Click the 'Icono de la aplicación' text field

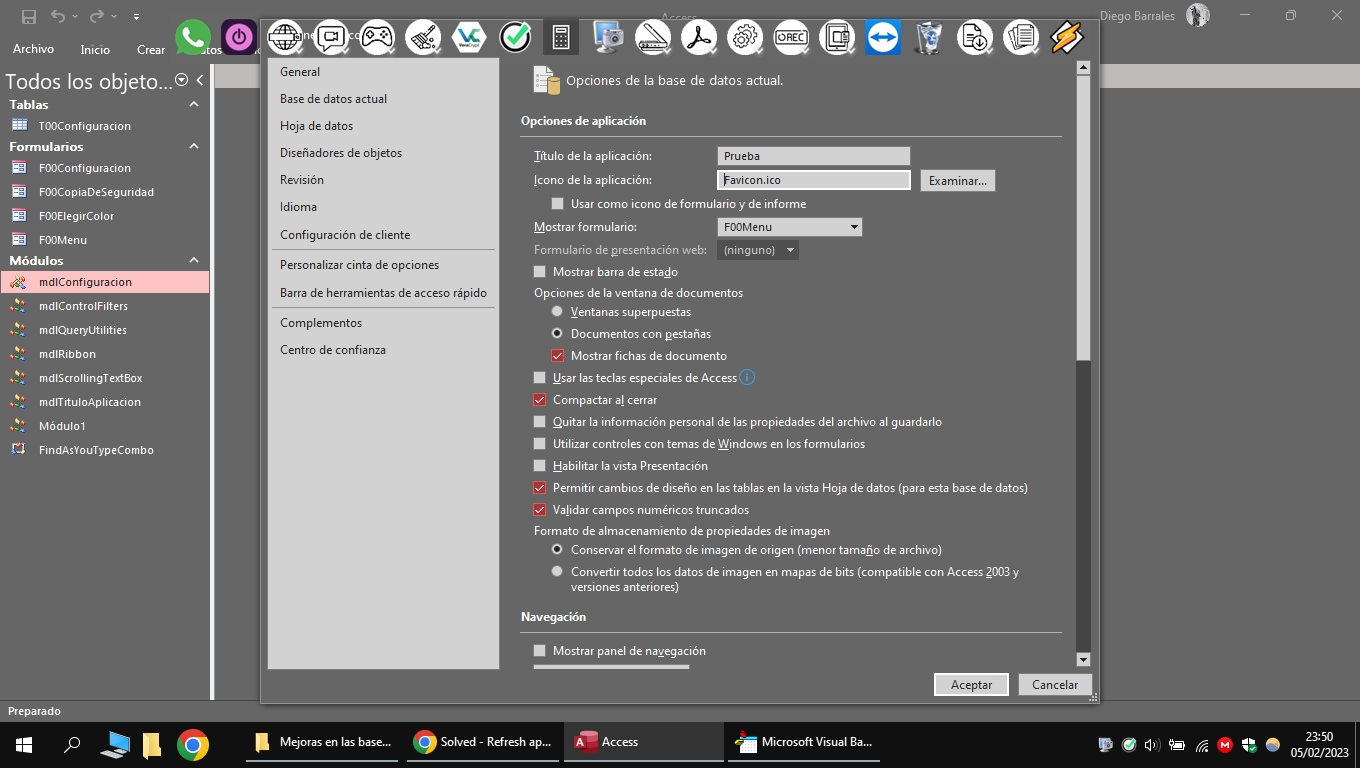click(x=814, y=180)
